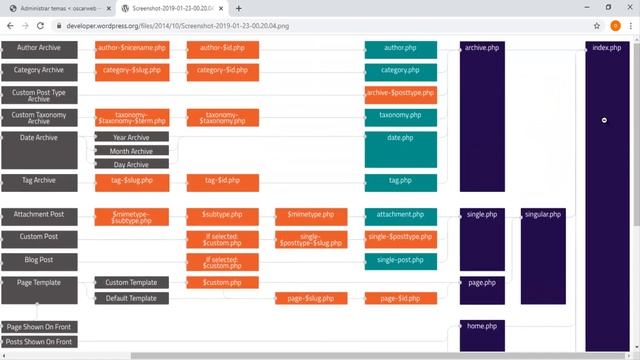This screenshot has width=640, height=360.
Task: Click the page-$id.php box
Action: (401, 298)
